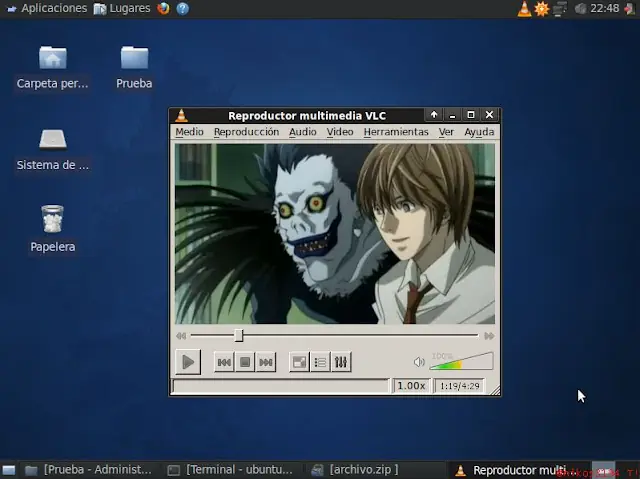Switch to Prueba - Administrador taskbar window

[x=88, y=470]
